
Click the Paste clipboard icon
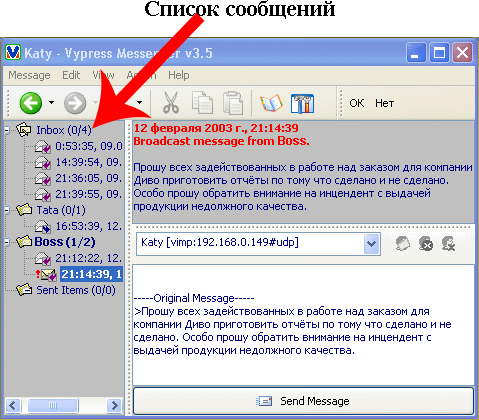point(233,103)
